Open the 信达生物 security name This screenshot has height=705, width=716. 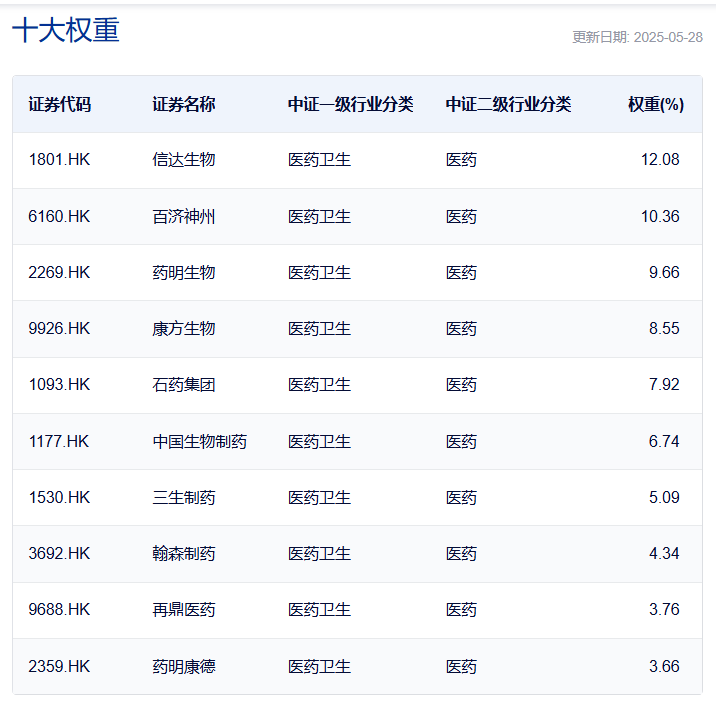[184, 160]
